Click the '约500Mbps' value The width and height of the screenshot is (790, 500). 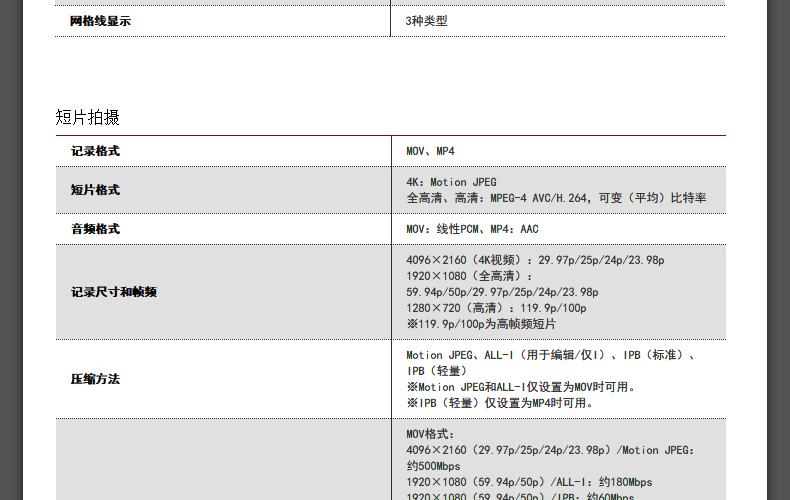pyautogui.click(x=433, y=466)
